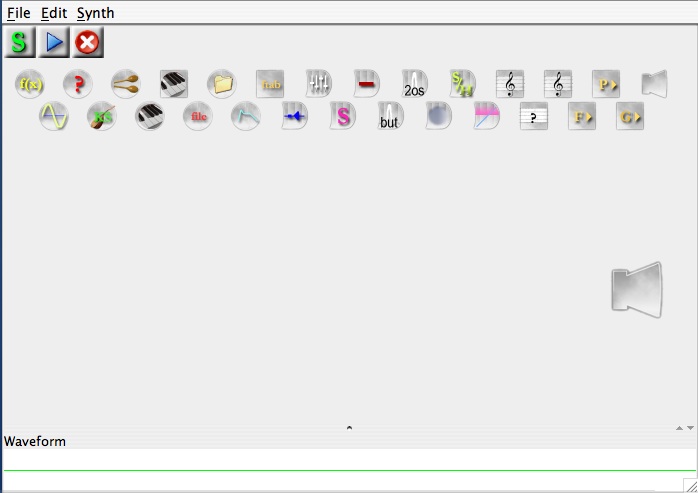
Task: Click the 'P' parameter arrow icon
Action: (x=606, y=84)
